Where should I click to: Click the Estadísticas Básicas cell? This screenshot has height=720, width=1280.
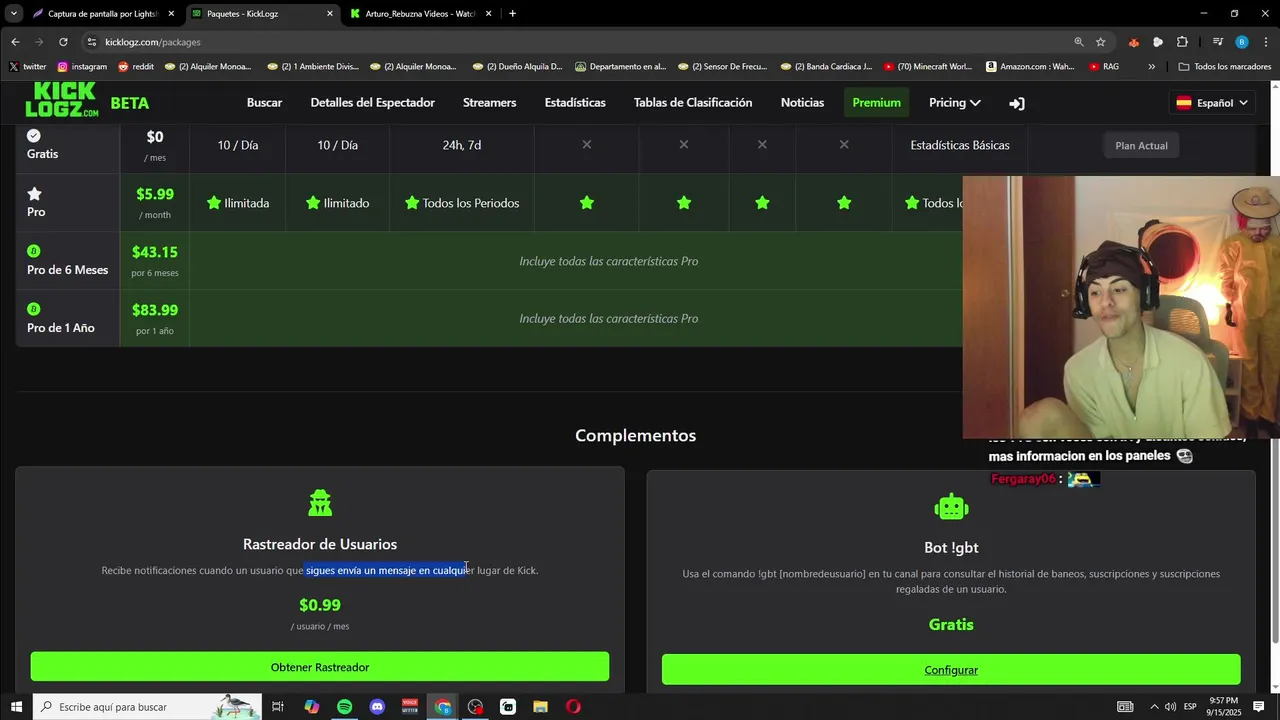pos(960,145)
